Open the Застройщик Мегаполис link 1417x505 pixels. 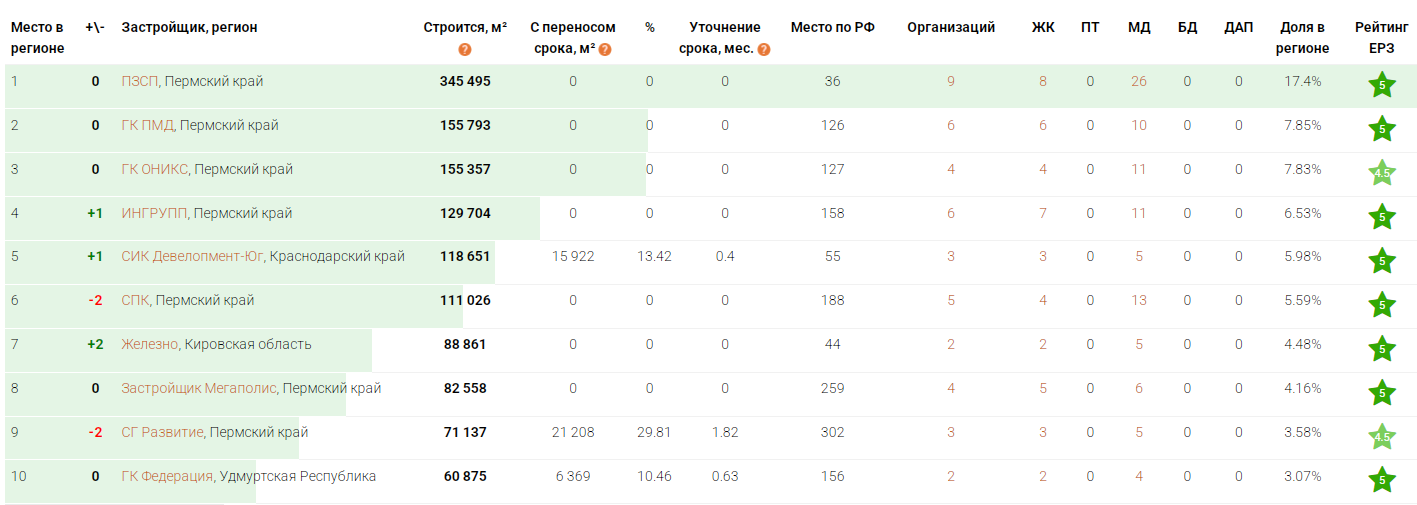tap(198, 388)
